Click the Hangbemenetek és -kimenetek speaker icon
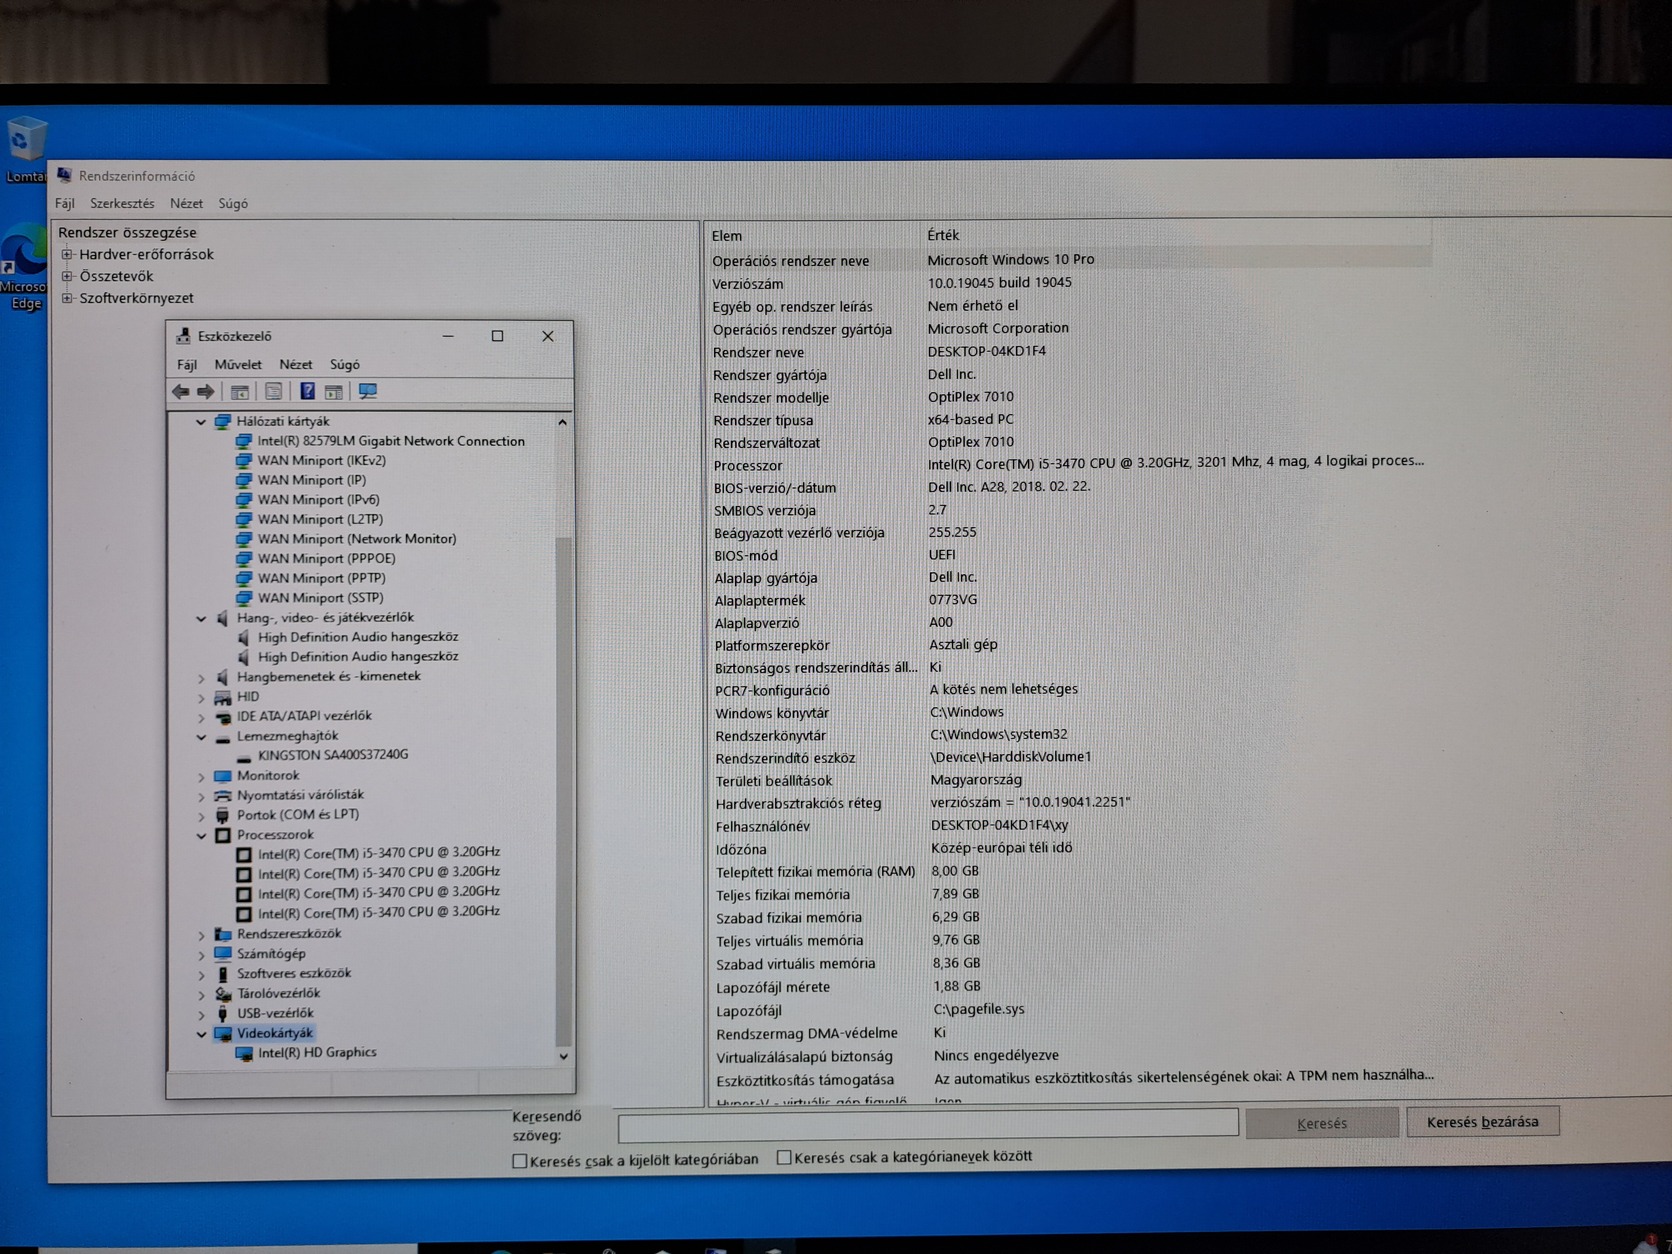 [223, 677]
